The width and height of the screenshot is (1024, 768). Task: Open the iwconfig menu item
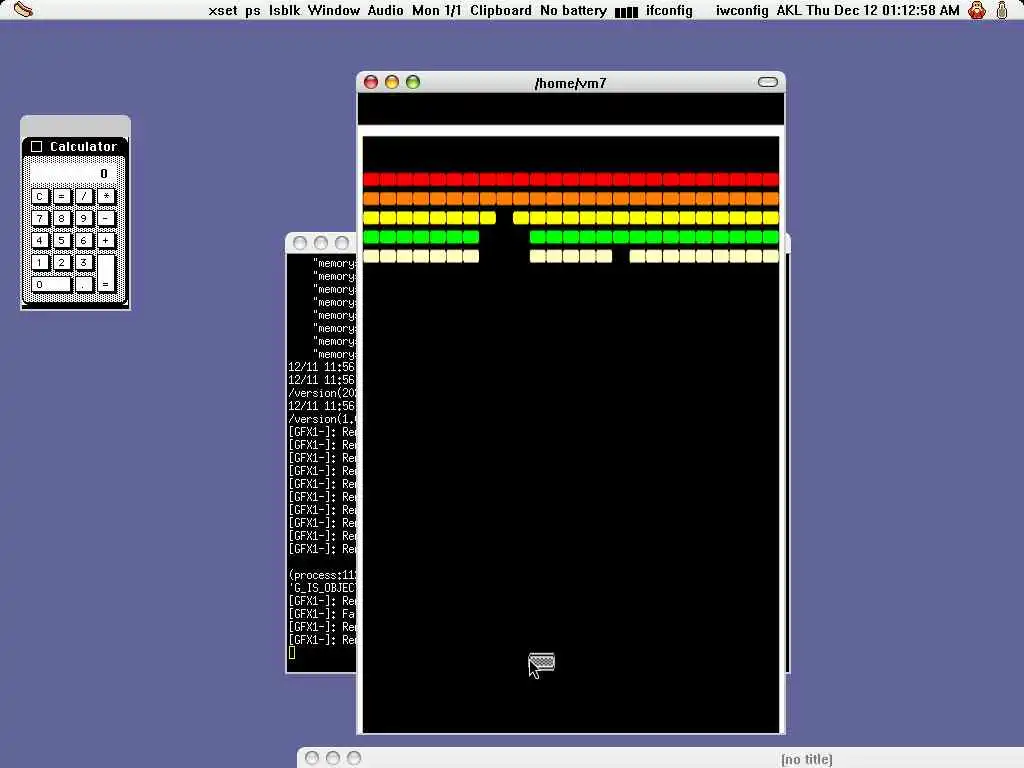(742, 10)
